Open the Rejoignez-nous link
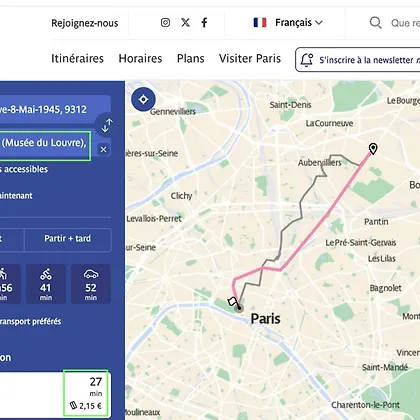Viewport: 420px width, 420px height. (85, 23)
